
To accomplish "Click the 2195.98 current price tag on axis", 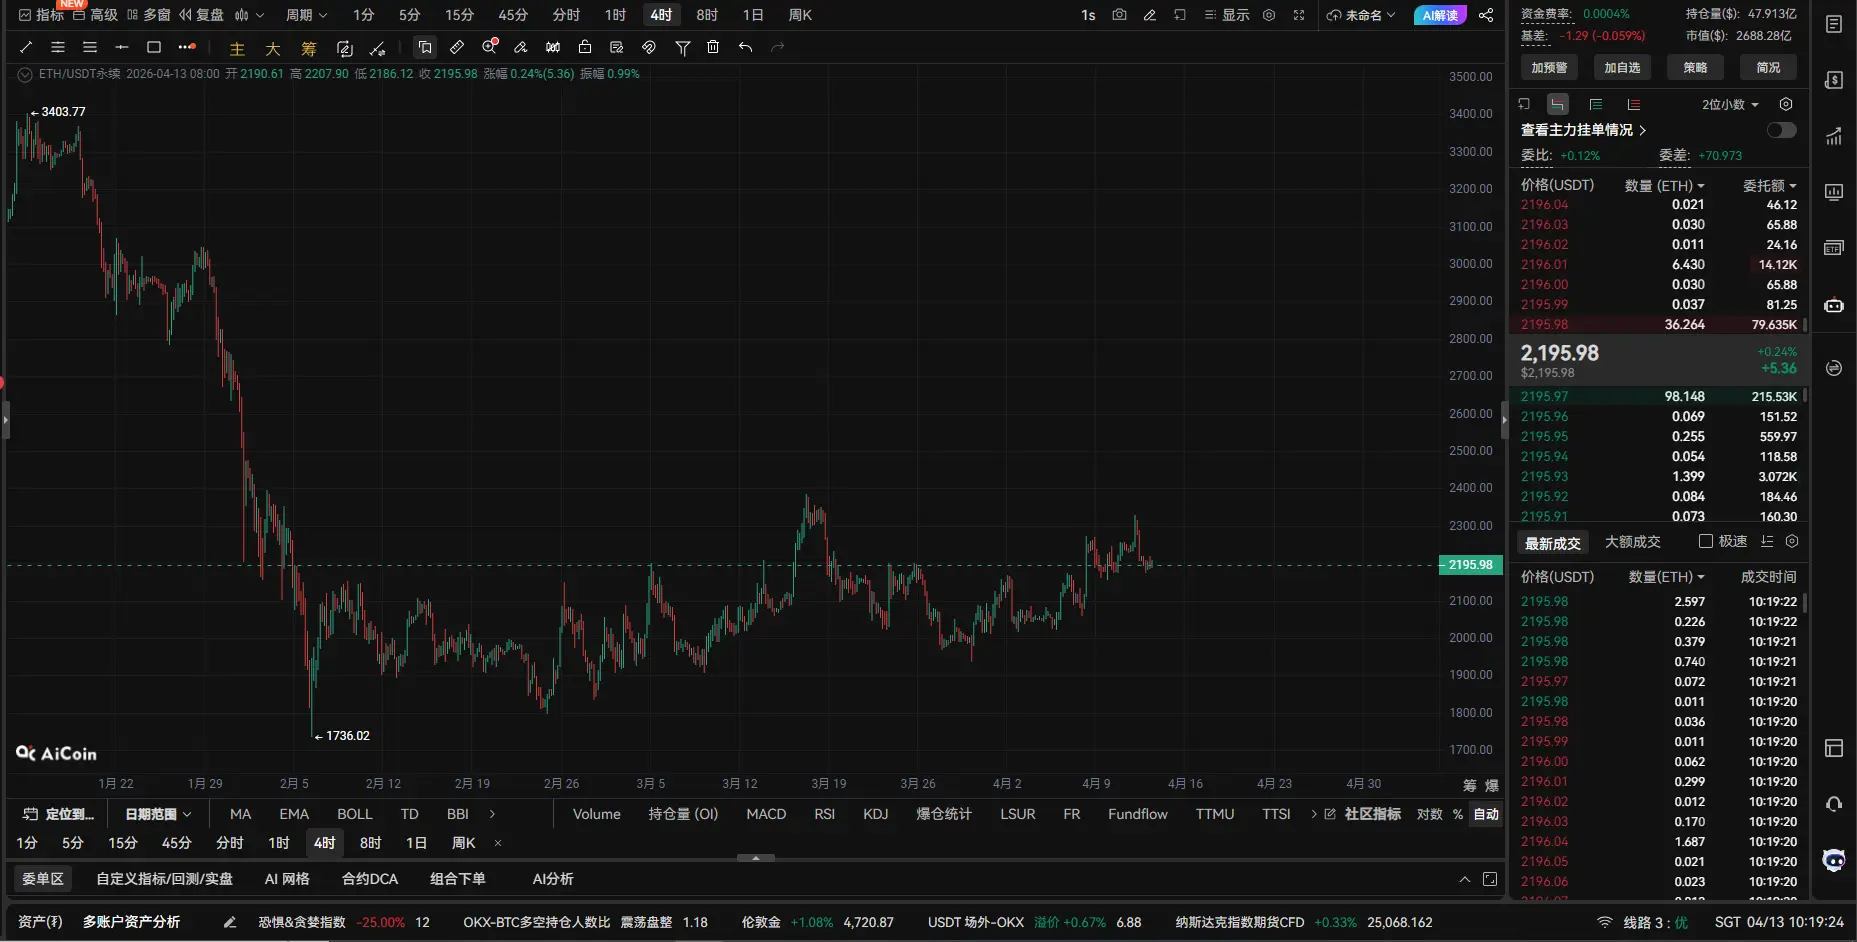I will tap(1470, 565).
